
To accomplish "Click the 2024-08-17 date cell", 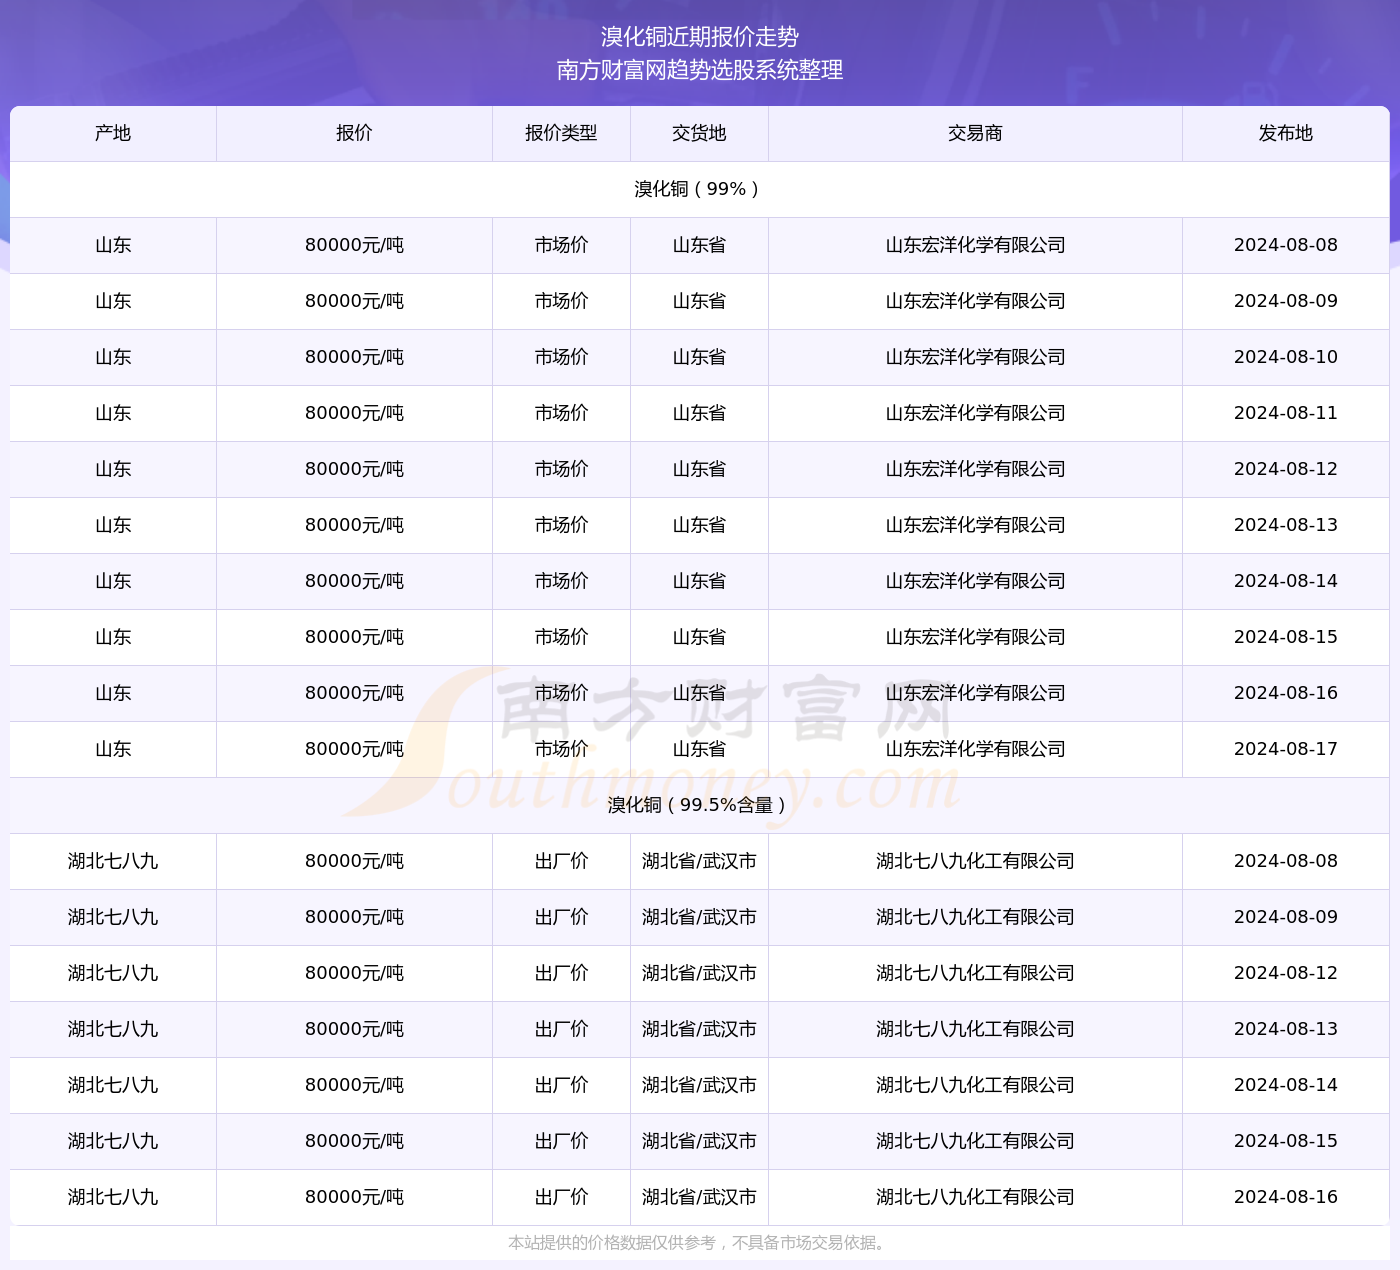I will 1285,749.
